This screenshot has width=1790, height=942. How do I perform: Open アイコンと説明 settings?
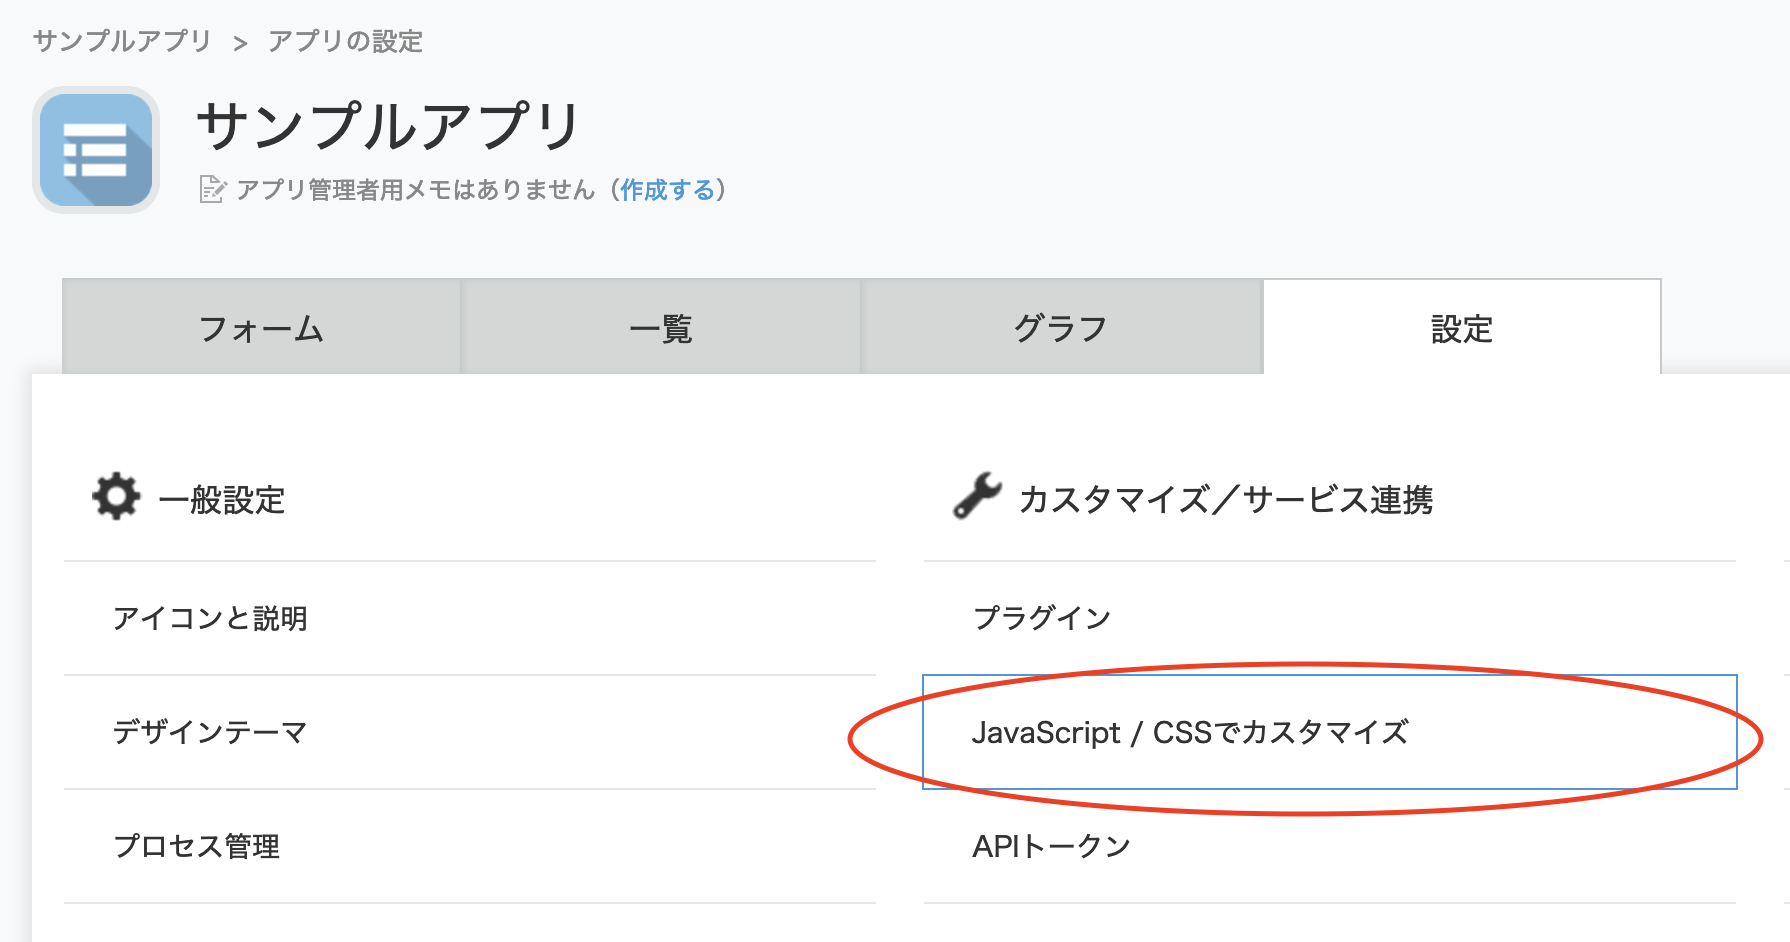tap(210, 619)
